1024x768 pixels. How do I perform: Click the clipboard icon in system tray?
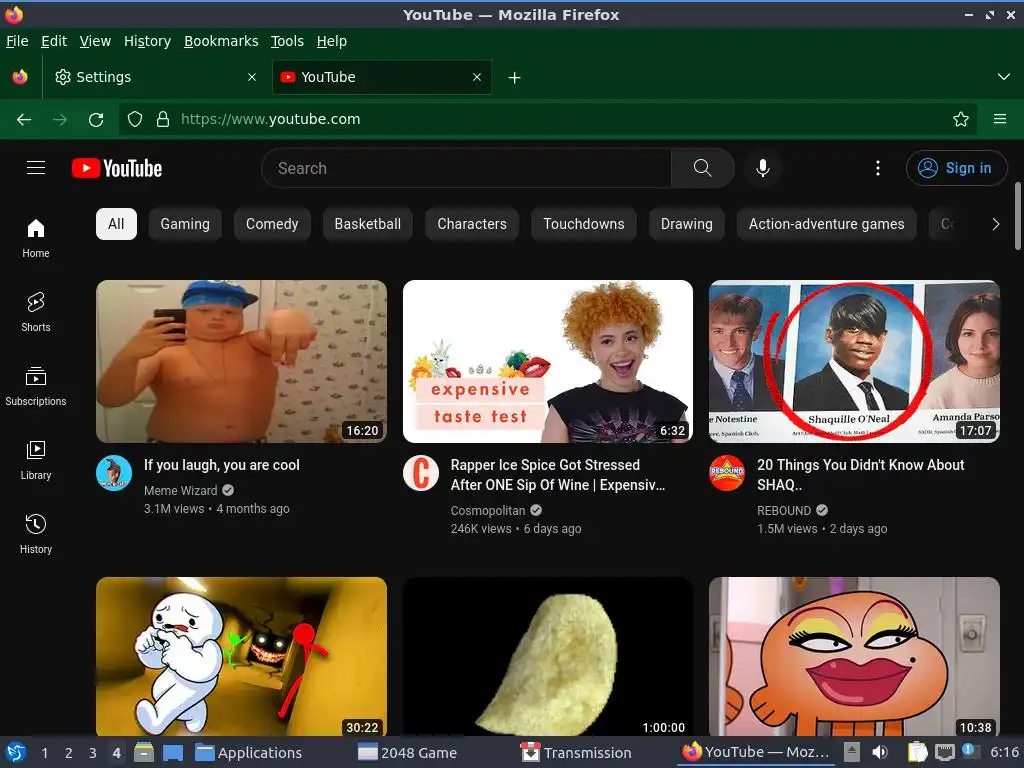click(x=918, y=752)
